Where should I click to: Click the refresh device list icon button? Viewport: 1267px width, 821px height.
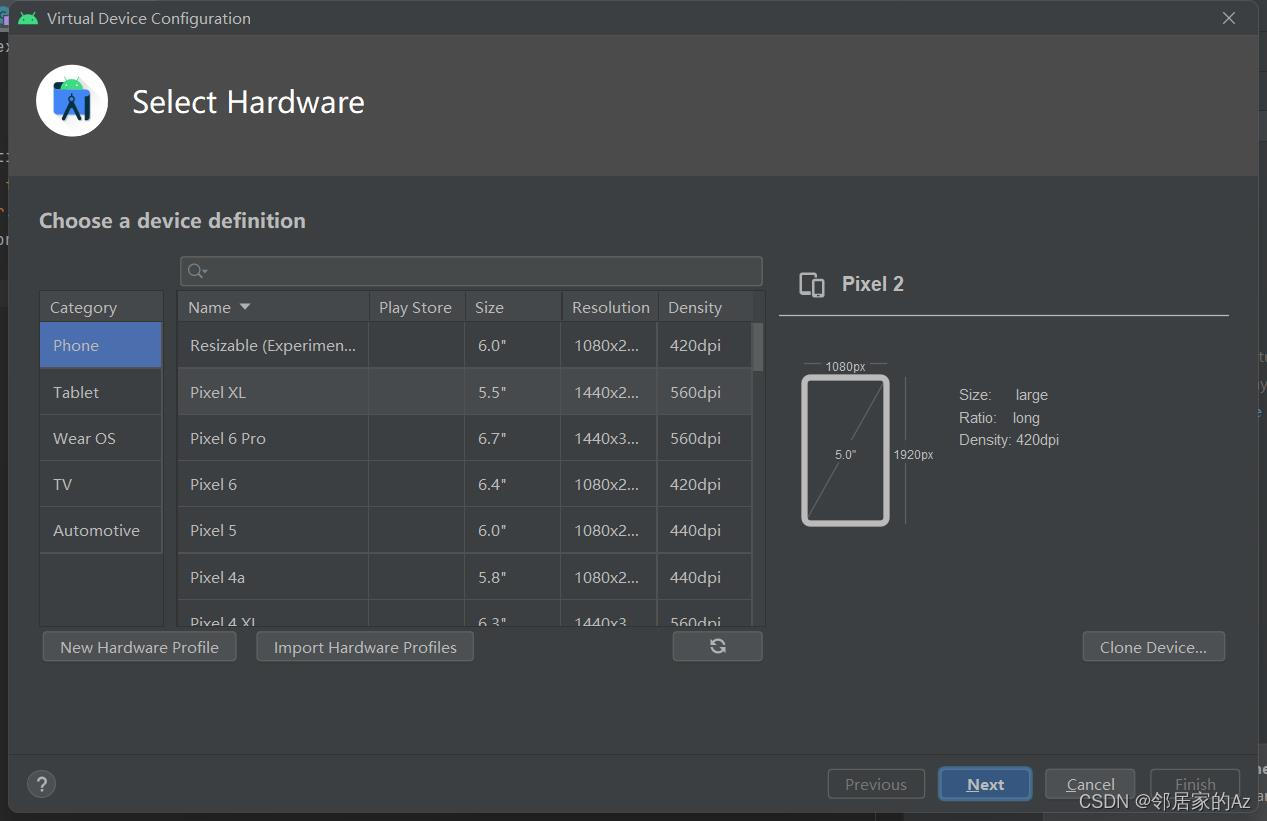tap(717, 646)
